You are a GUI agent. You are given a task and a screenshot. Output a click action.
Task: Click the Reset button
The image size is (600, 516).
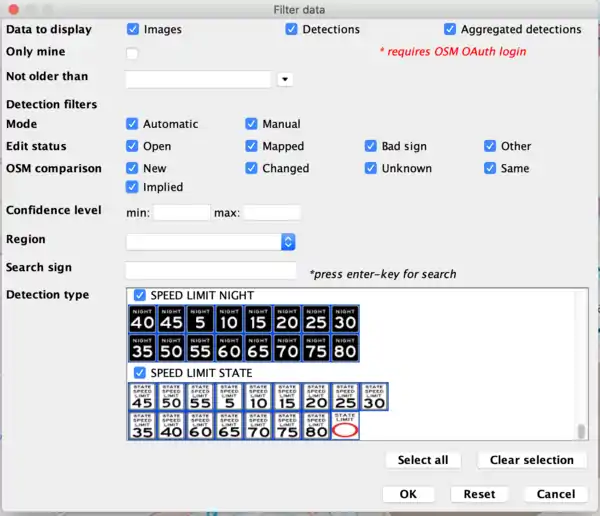(x=479, y=494)
